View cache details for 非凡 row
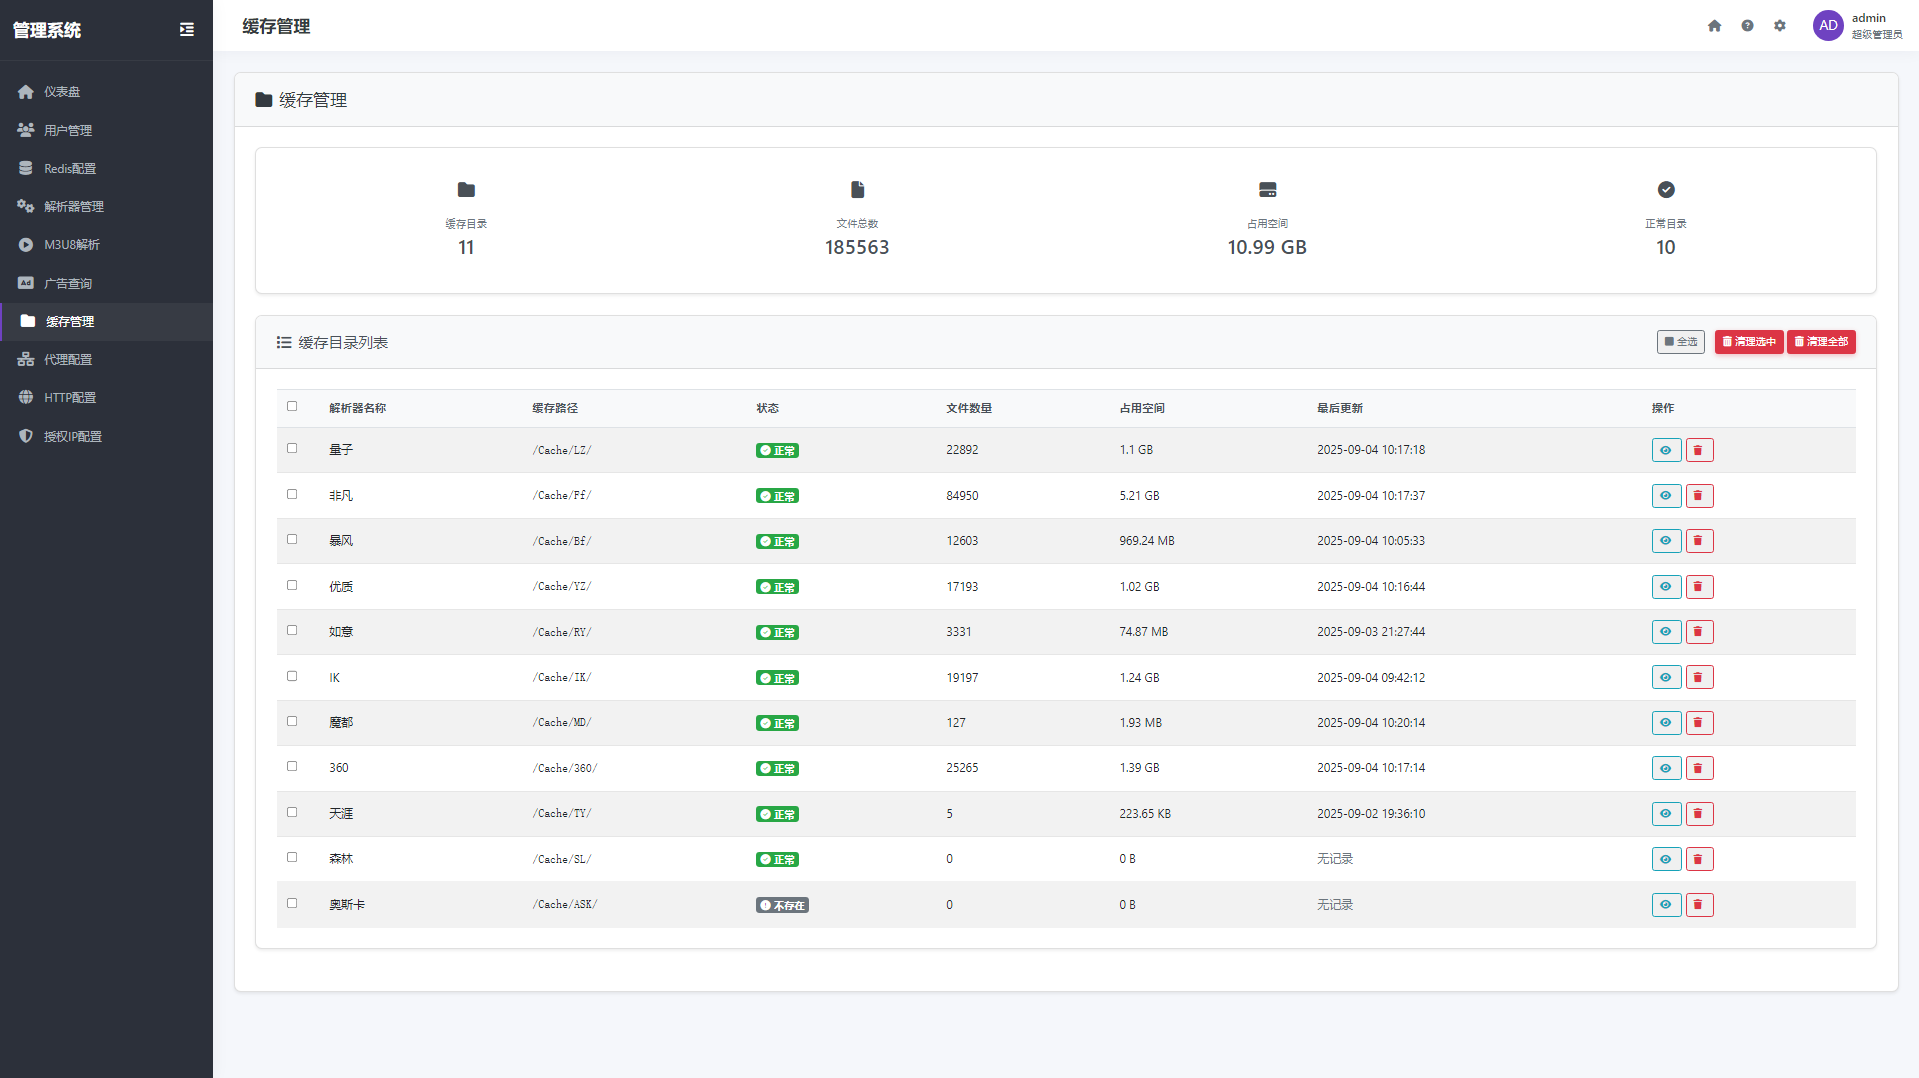Image resolution: width=1919 pixels, height=1078 pixels. [x=1666, y=496]
